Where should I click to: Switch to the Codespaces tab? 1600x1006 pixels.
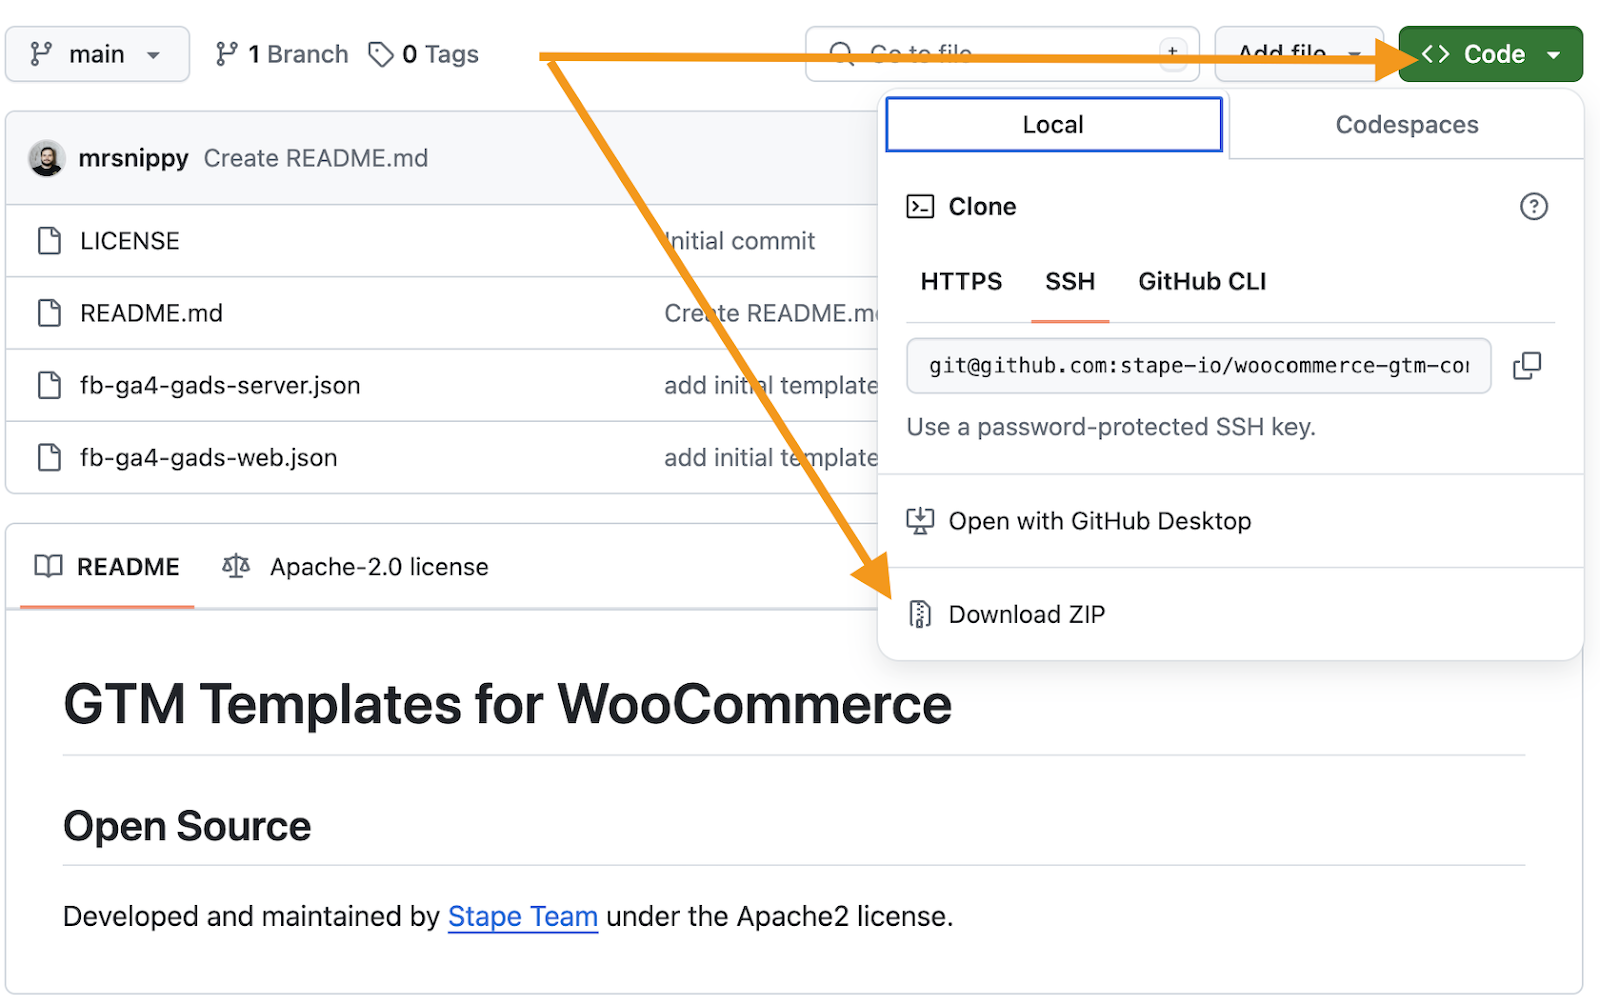pyautogui.click(x=1406, y=124)
